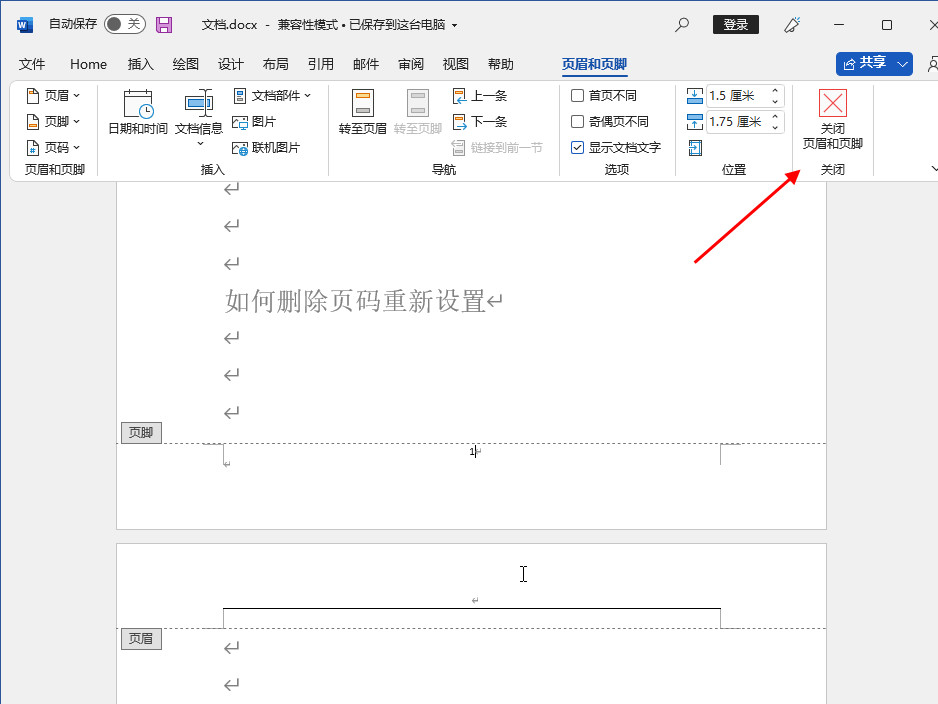Increase the 1.5 厘米 header distance
938x704 pixels.
click(x=775, y=91)
